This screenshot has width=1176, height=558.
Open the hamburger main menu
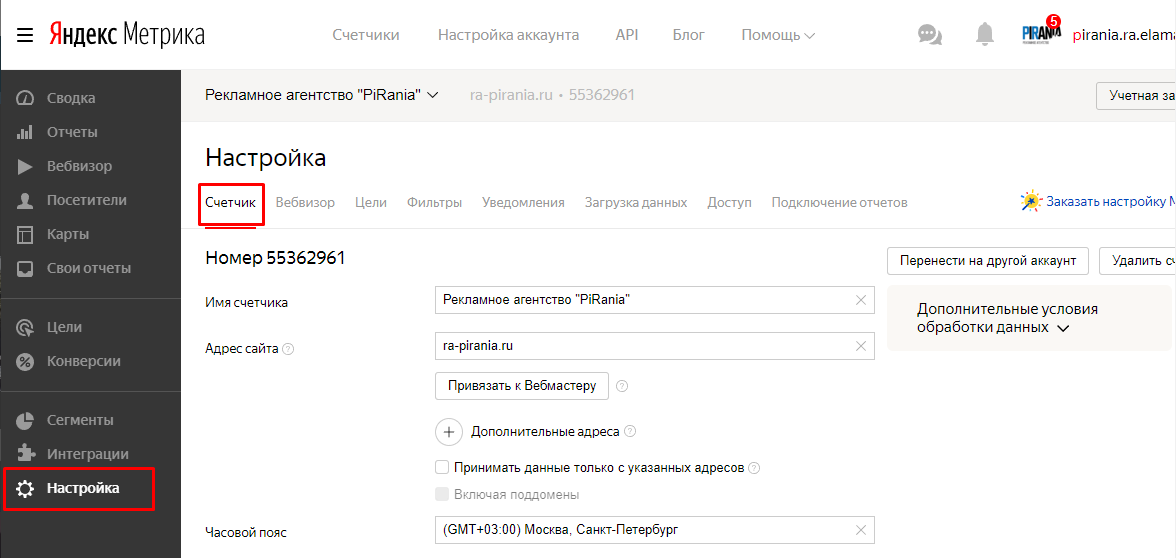pos(25,35)
